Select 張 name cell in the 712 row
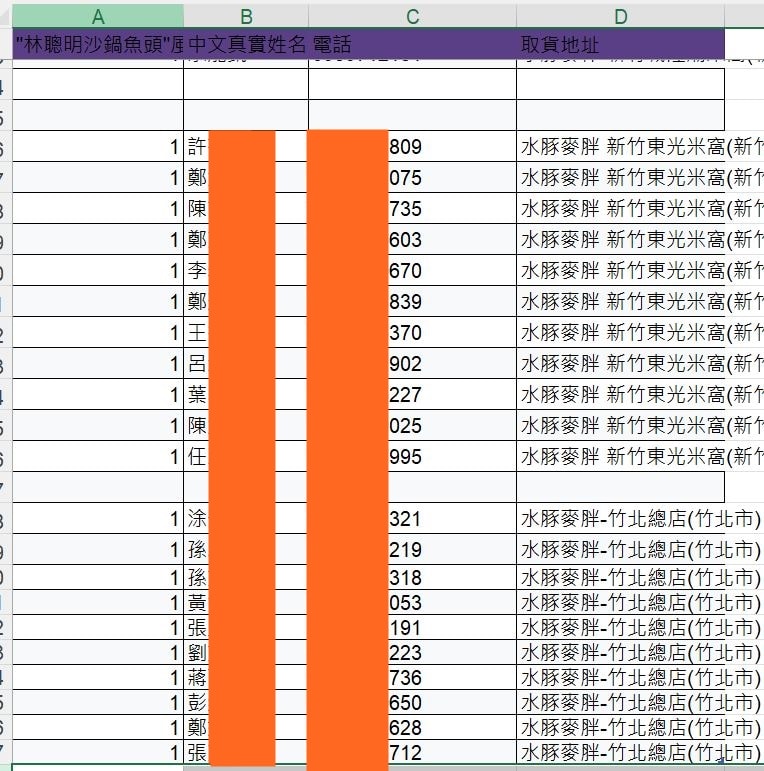 (246, 752)
